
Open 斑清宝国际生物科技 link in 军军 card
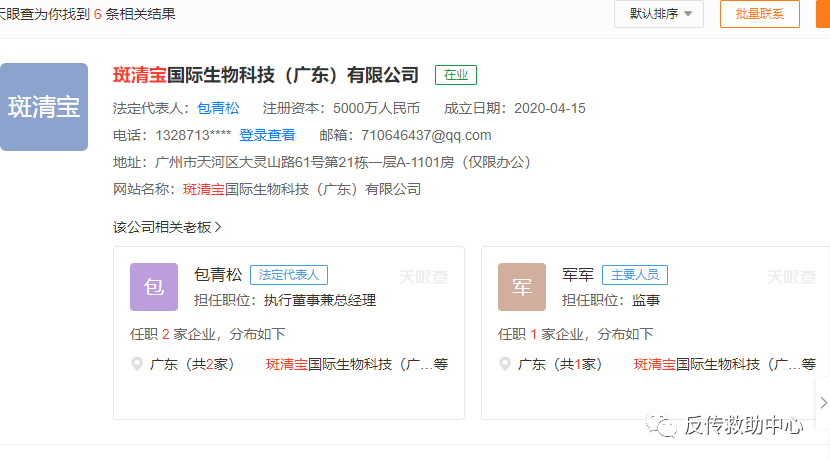725,364
